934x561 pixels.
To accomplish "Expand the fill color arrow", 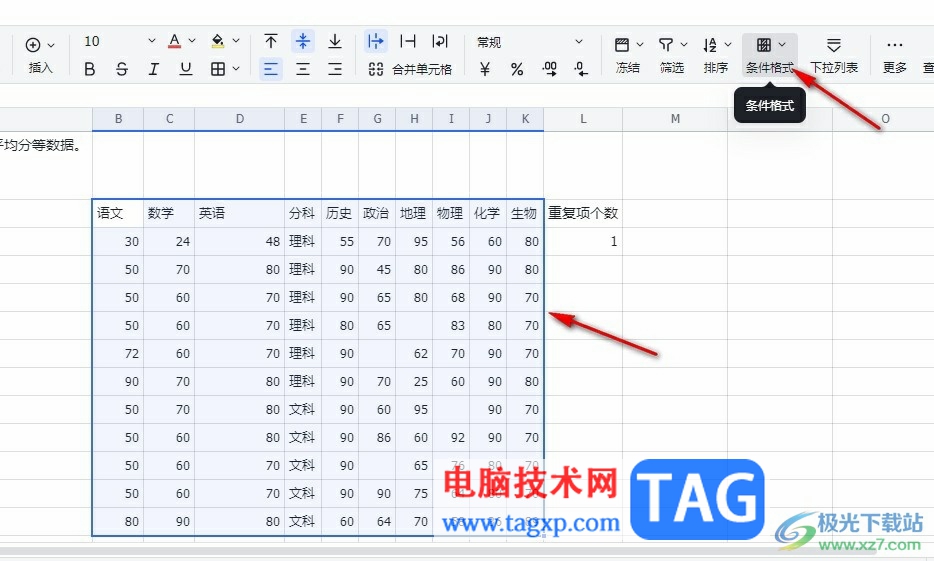I will (x=236, y=41).
